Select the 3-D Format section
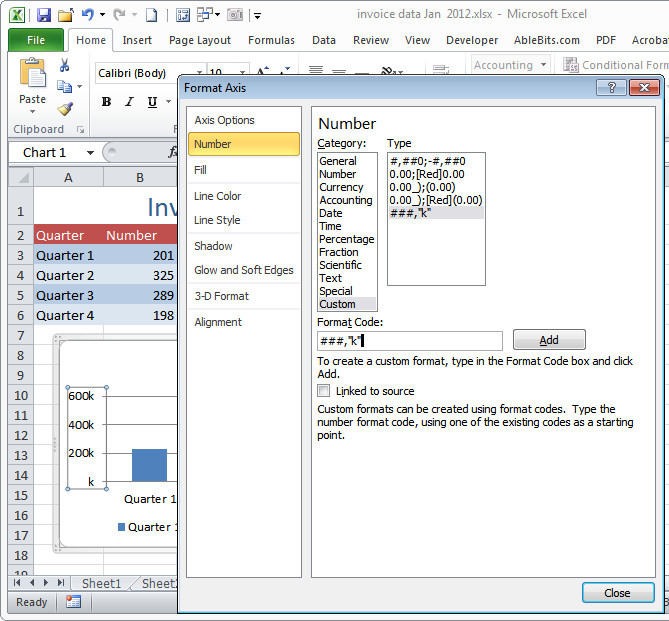This screenshot has width=669, height=621. click(244, 296)
